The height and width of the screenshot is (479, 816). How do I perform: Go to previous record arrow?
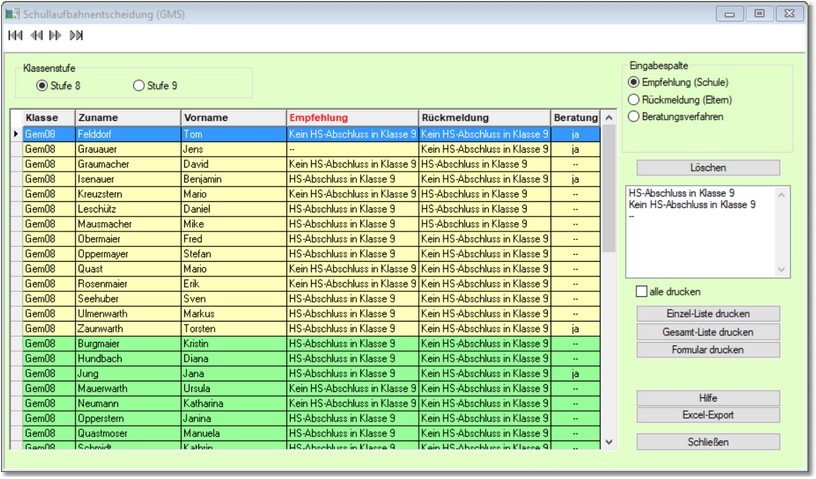pyautogui.click(x=36, y=35)
